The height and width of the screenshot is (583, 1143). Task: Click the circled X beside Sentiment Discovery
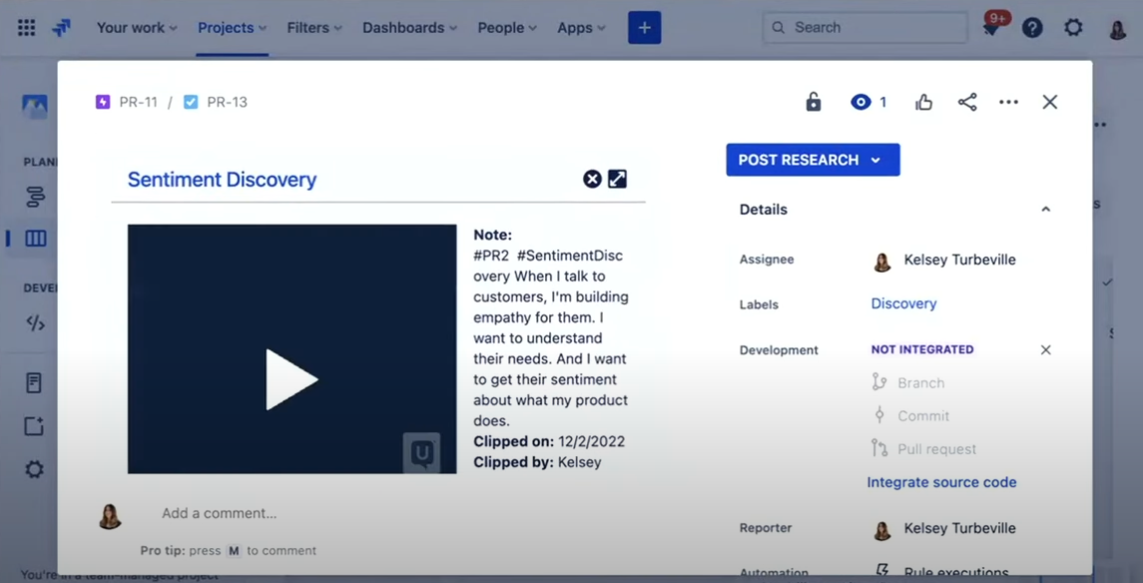point(592,179)
